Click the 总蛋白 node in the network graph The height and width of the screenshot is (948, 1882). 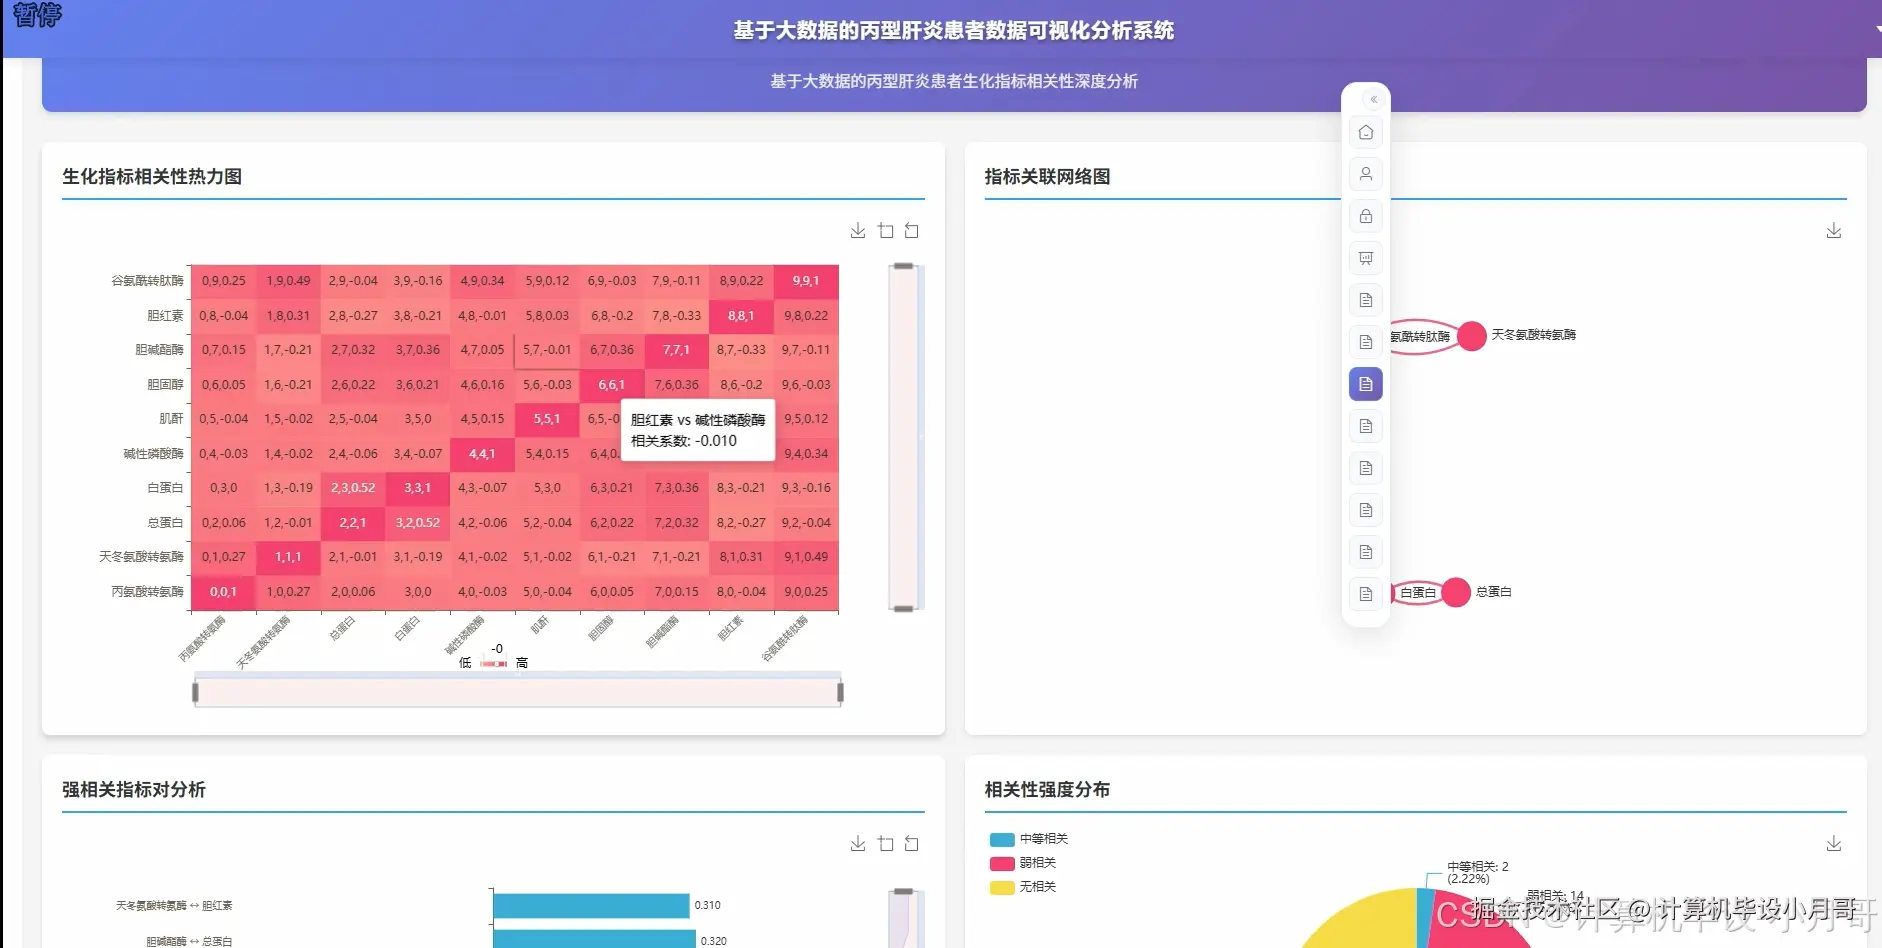click(x=1456, y=592)
